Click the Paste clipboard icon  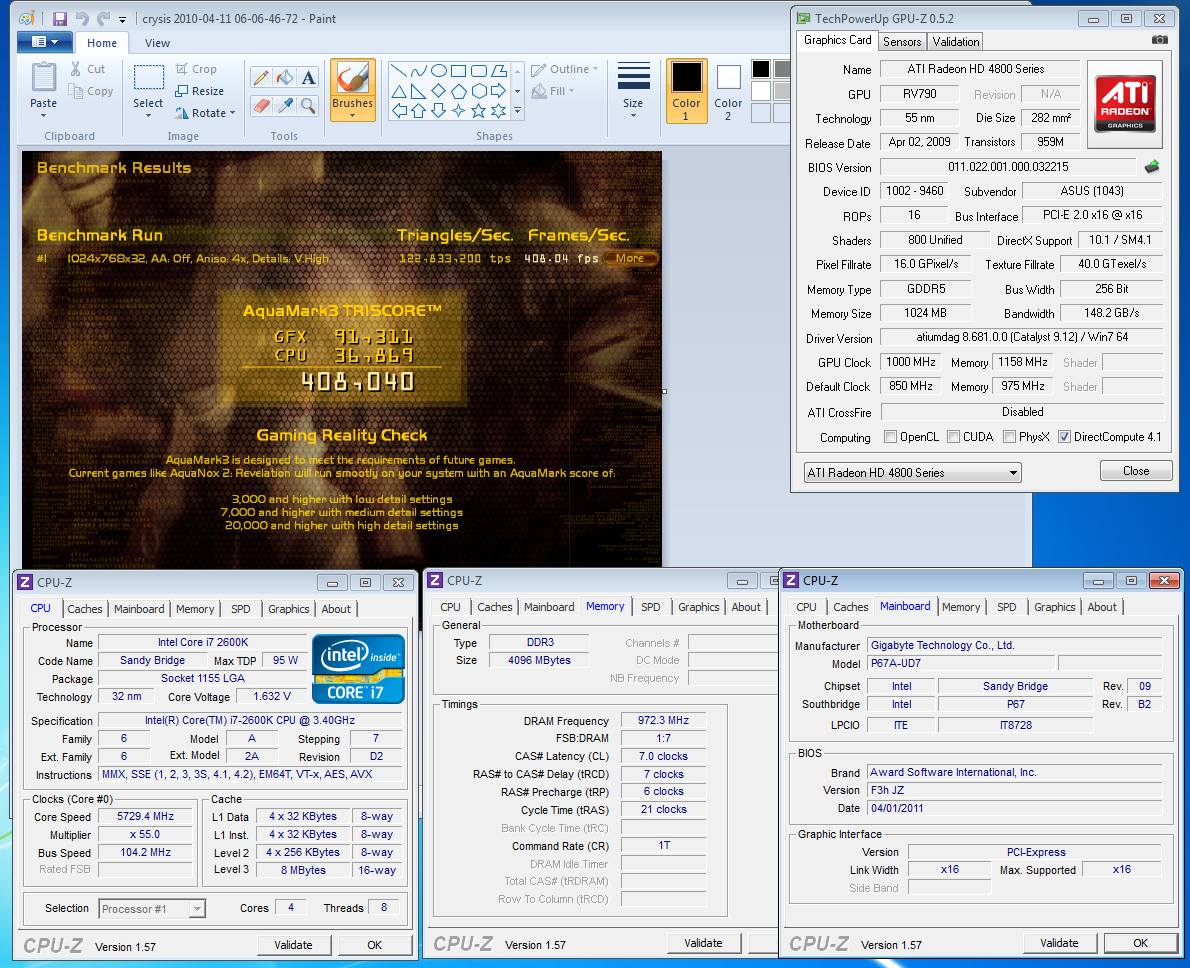click(x=43, y=78)
